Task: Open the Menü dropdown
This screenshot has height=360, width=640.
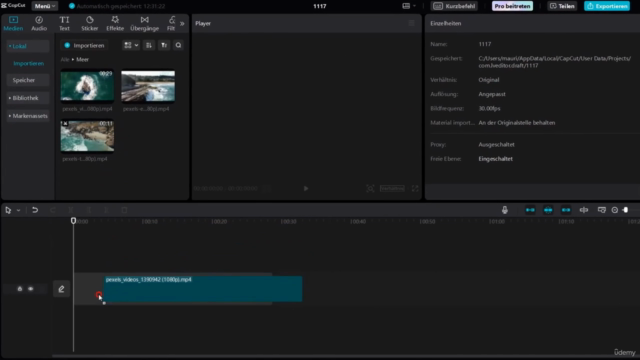Action: pyautogui.click(x=44, y=6)
